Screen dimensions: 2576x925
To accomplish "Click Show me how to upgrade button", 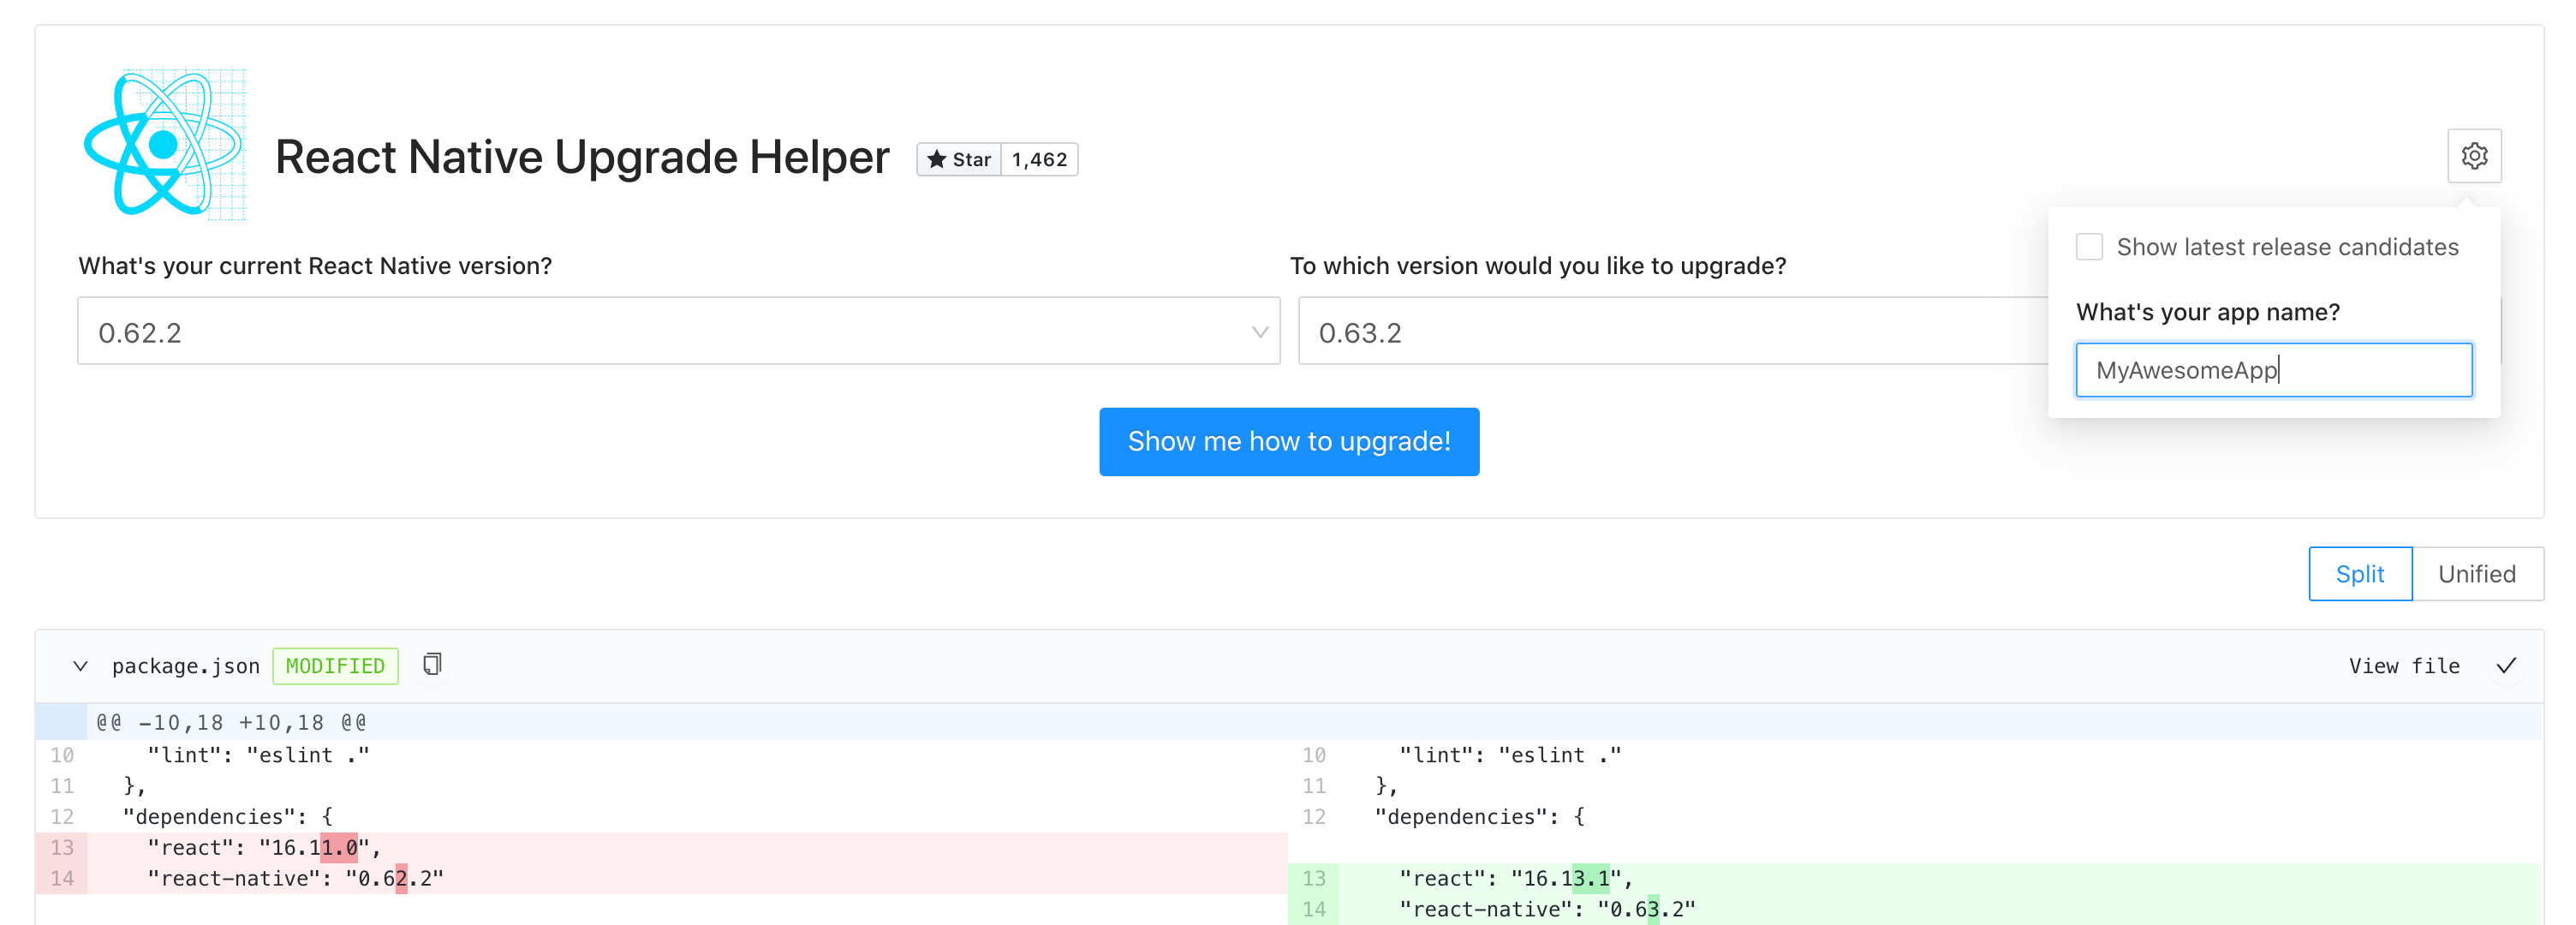I will [1289, 441].
